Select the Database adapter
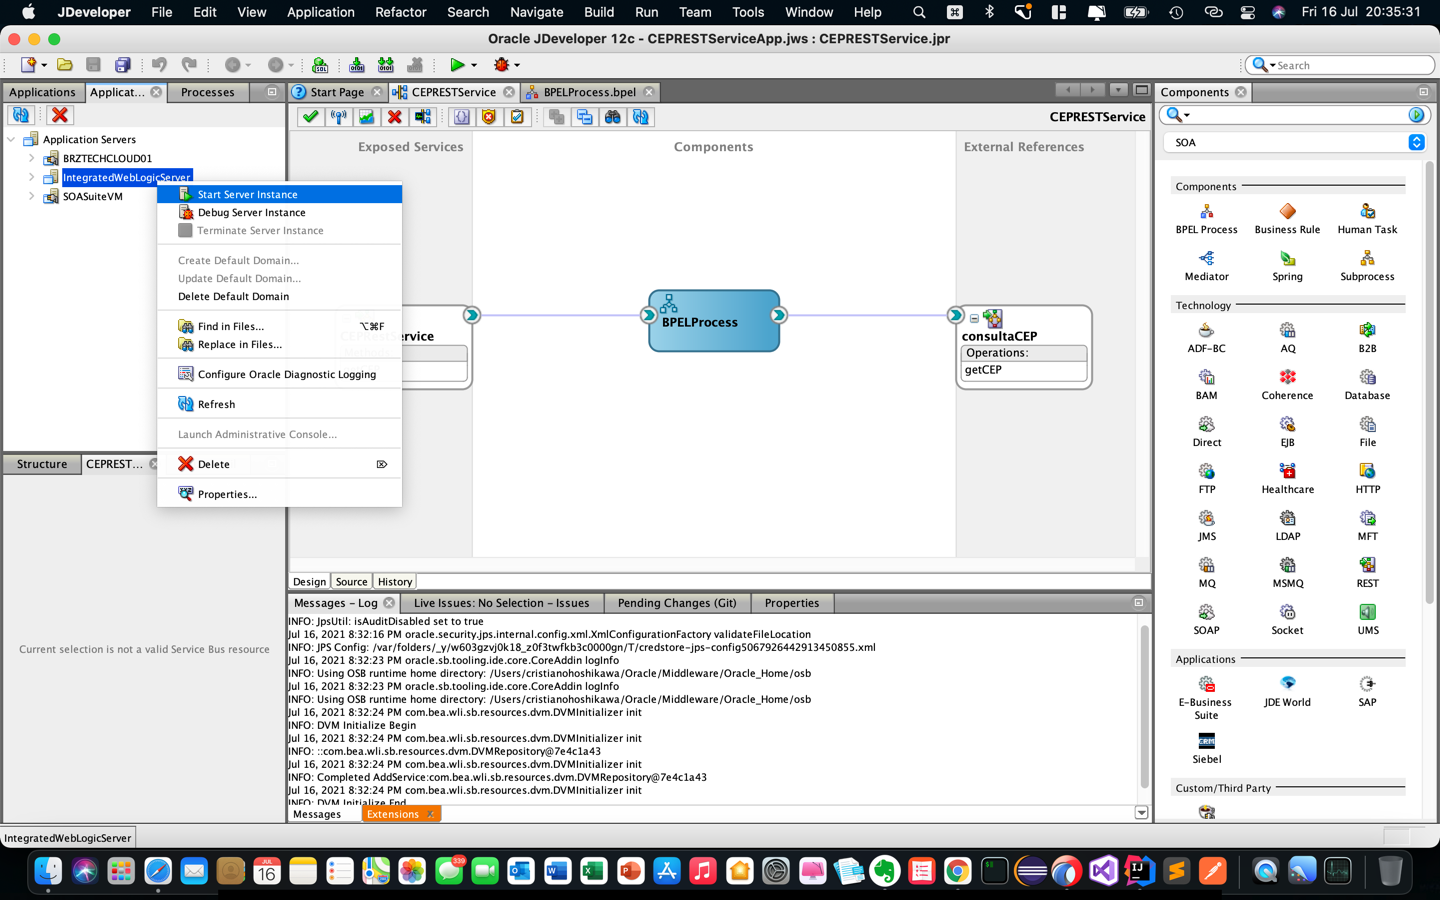This screenshot has width=1440, height=900. tap(1367, 377)
